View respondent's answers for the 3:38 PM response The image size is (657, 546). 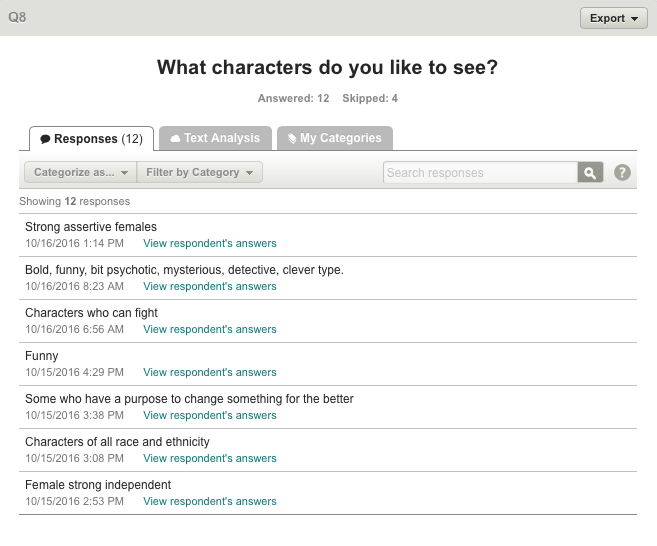point(210,415)
